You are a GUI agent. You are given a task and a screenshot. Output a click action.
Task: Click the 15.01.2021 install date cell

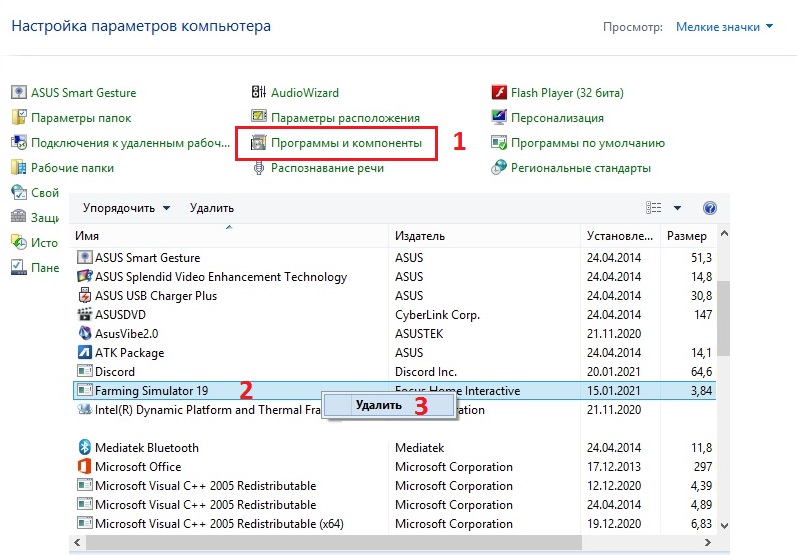tap(614, 390)
